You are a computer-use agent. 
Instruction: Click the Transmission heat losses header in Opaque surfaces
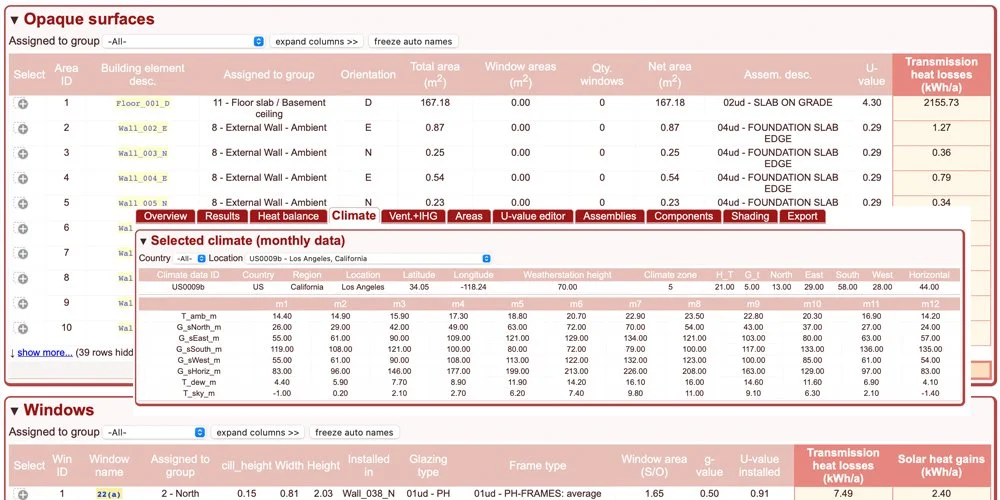pyautogui.click(x=941, y=75)
